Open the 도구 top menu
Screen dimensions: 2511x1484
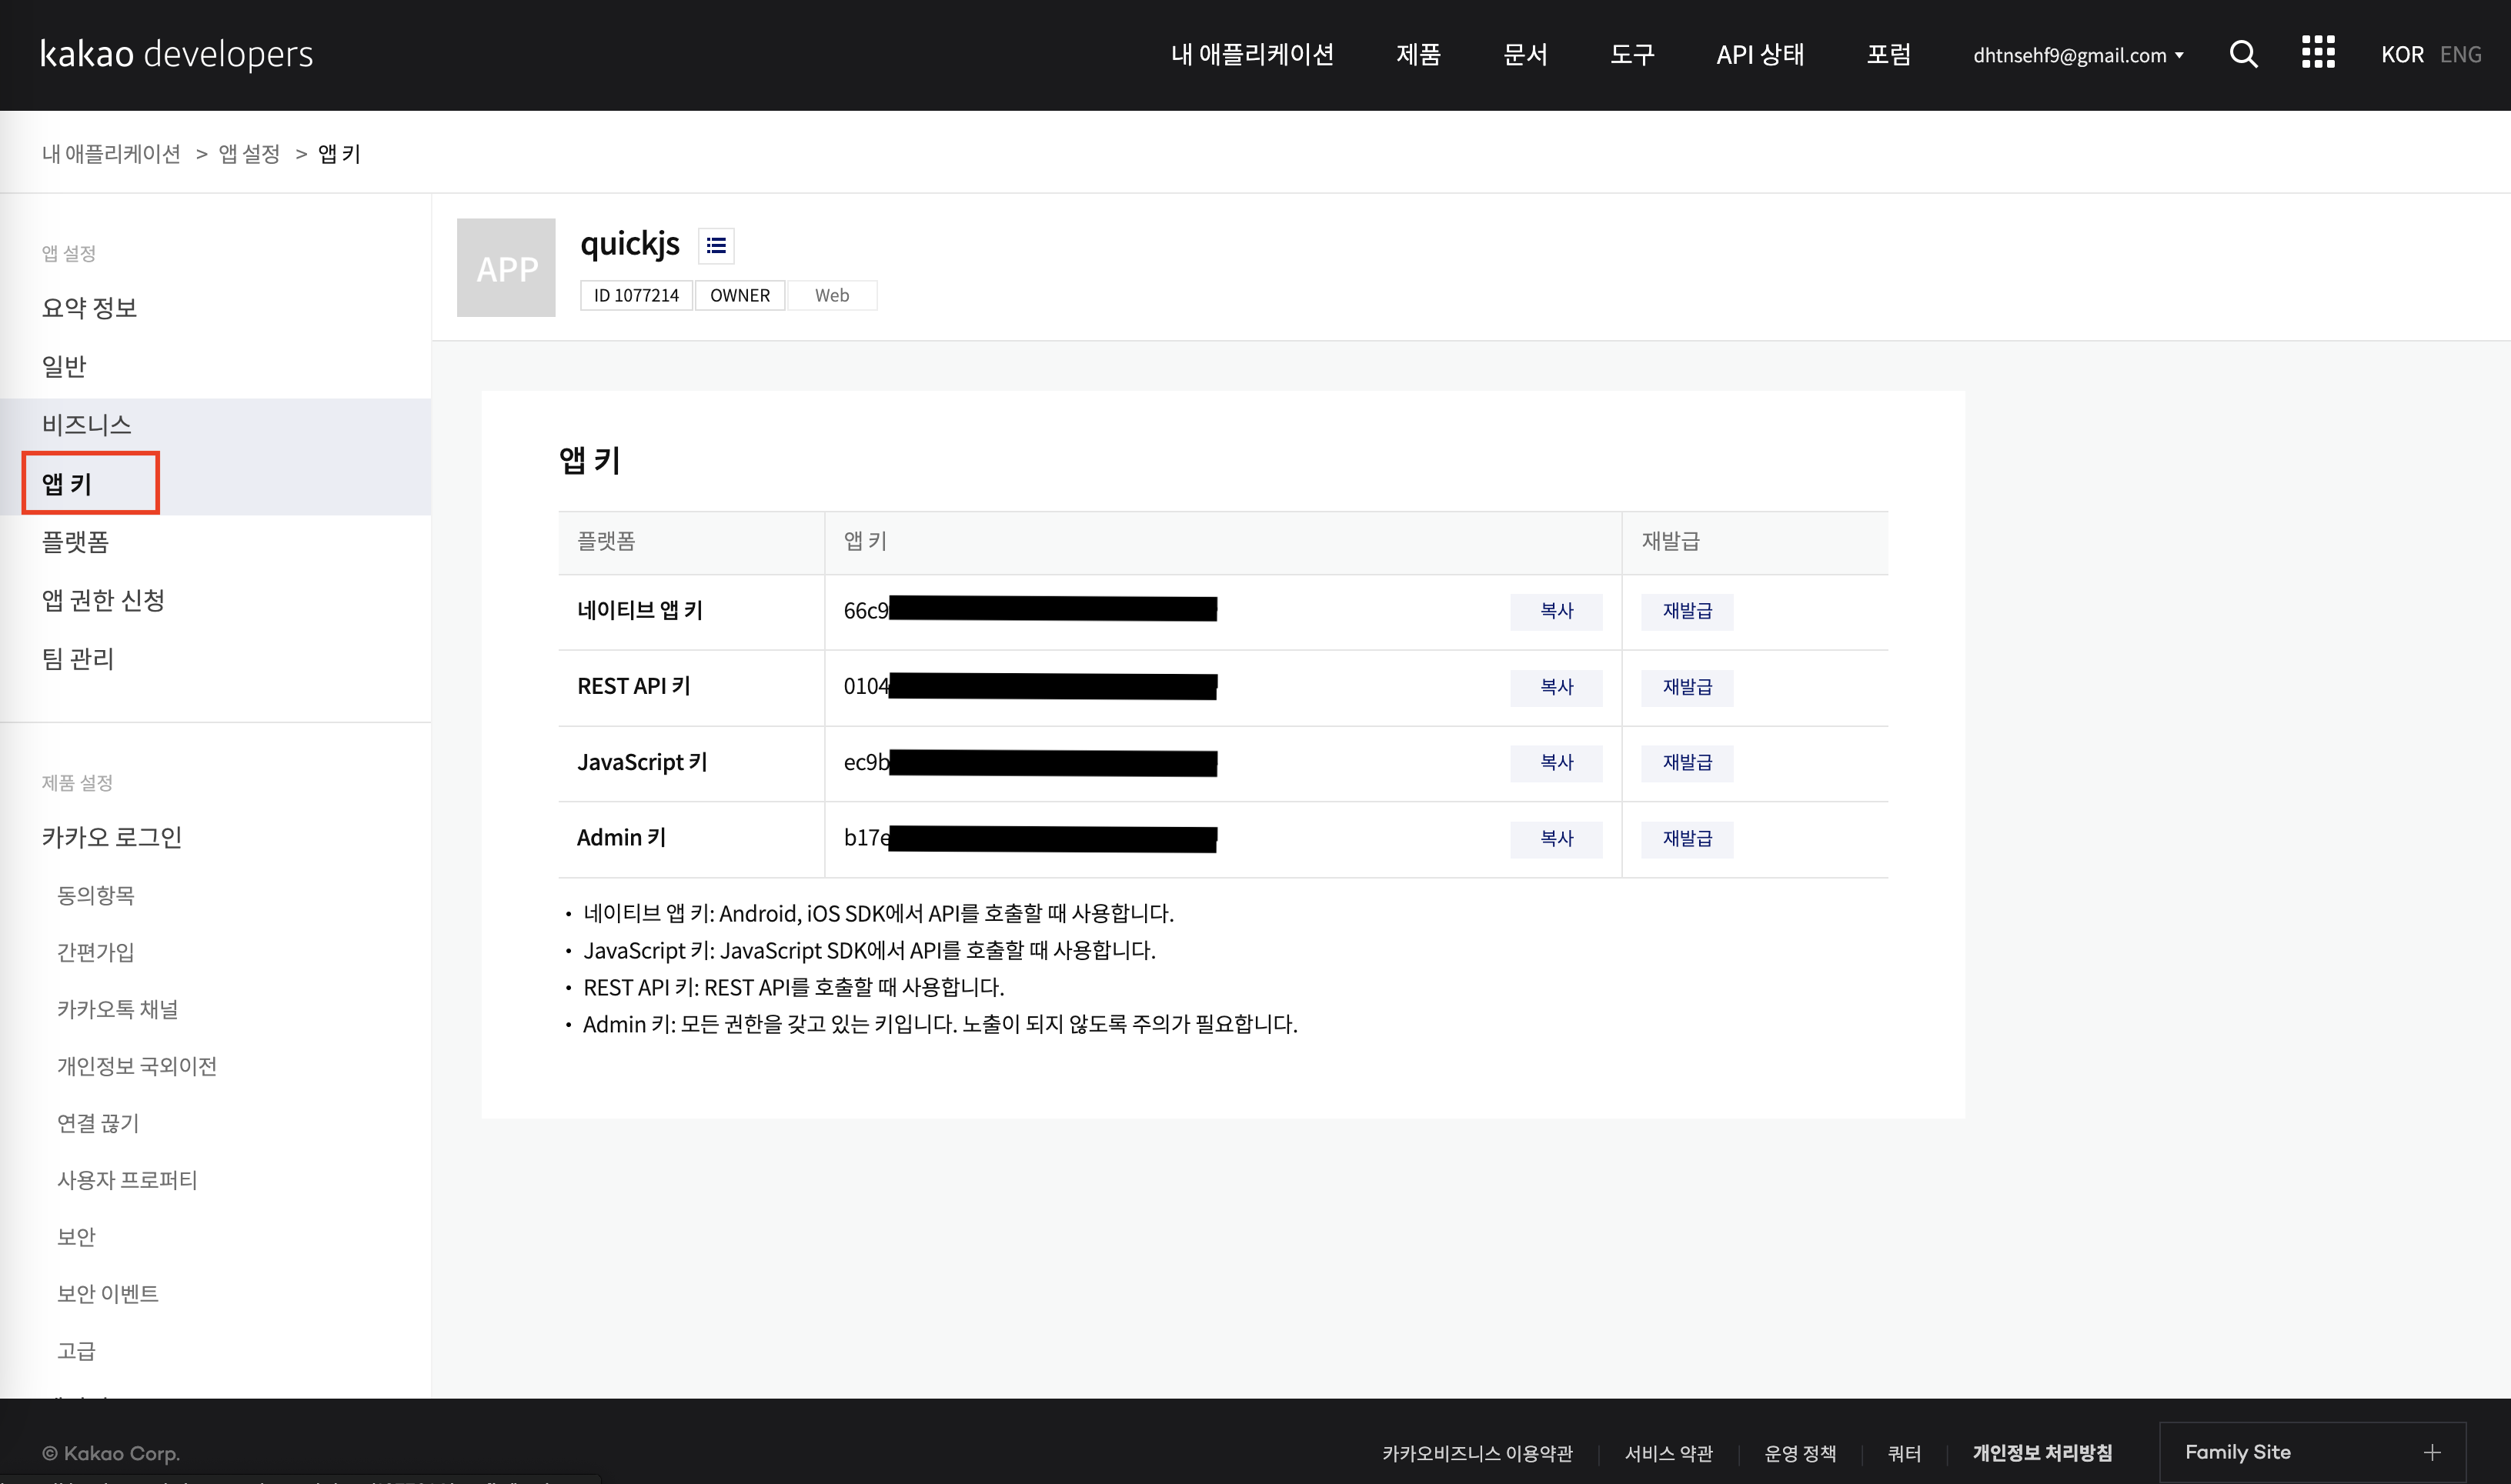1632,54
